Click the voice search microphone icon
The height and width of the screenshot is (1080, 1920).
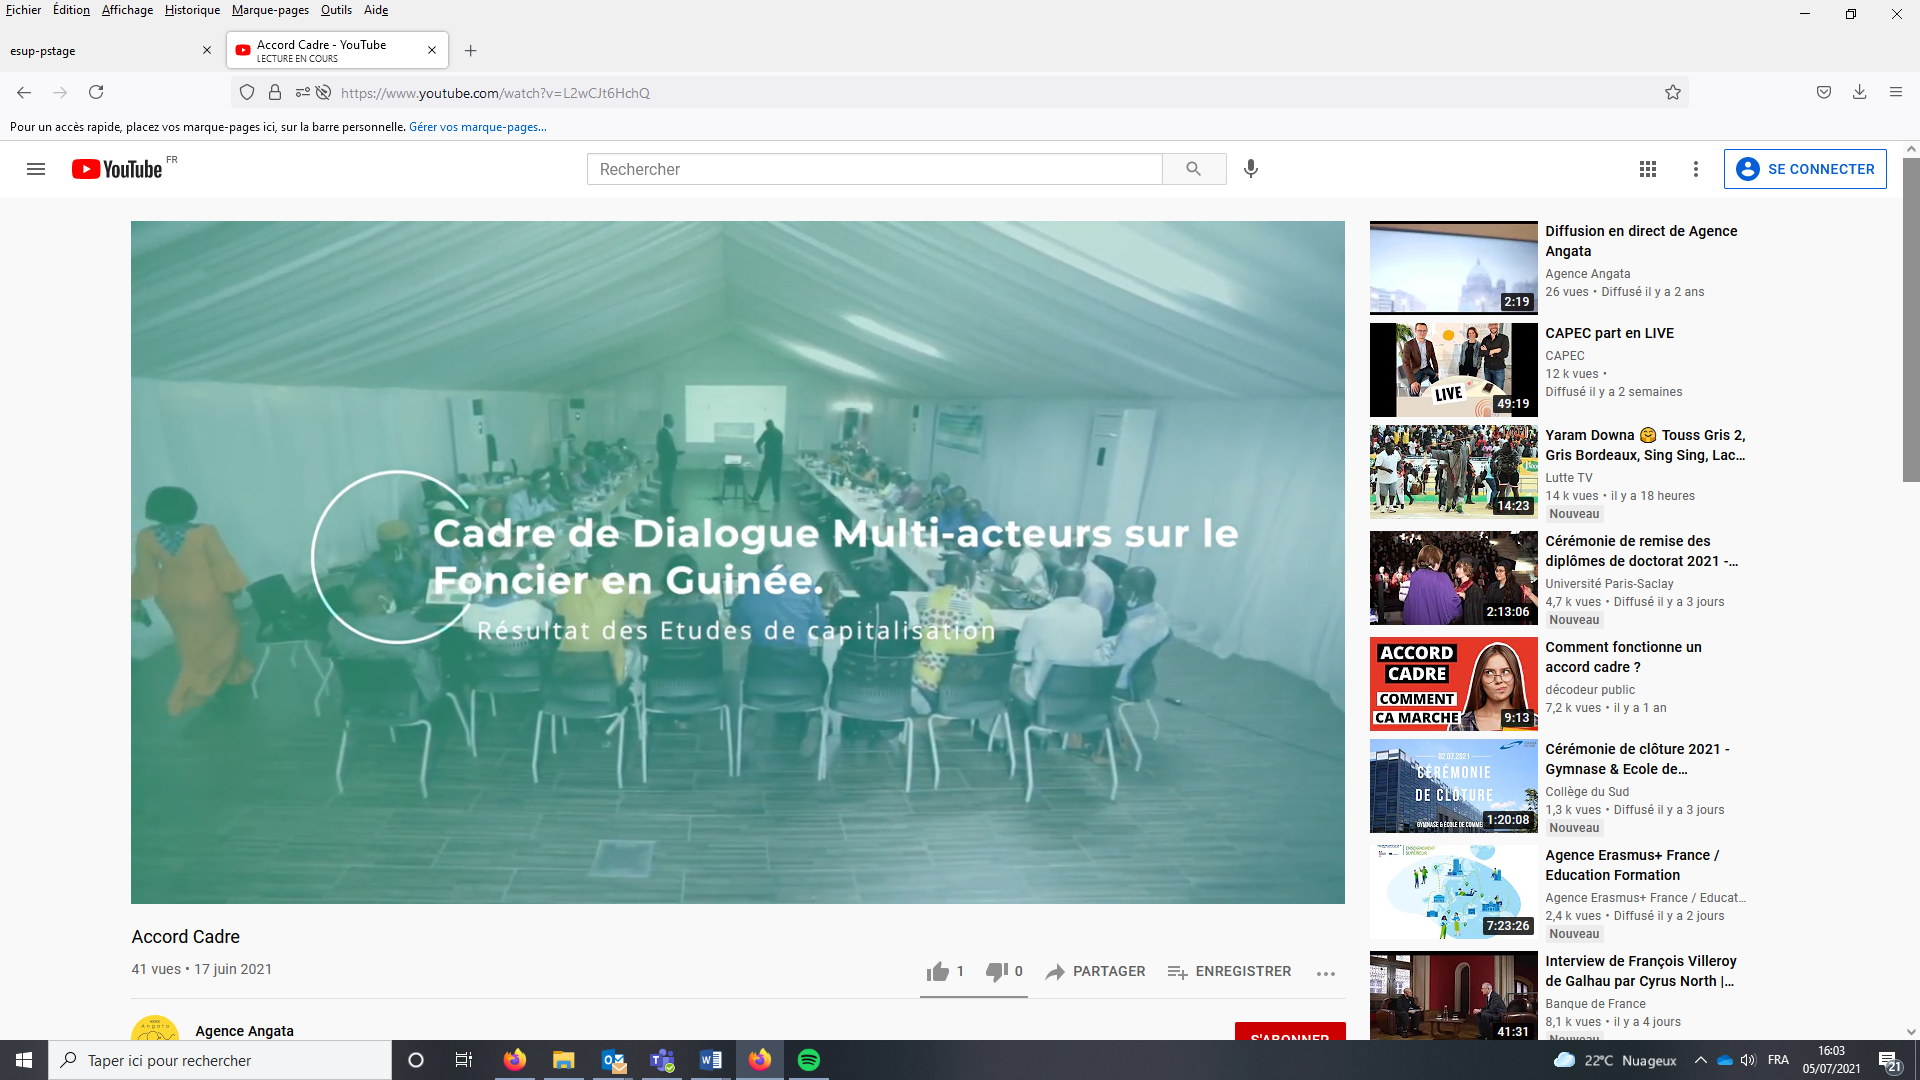tap(1250, 169)
